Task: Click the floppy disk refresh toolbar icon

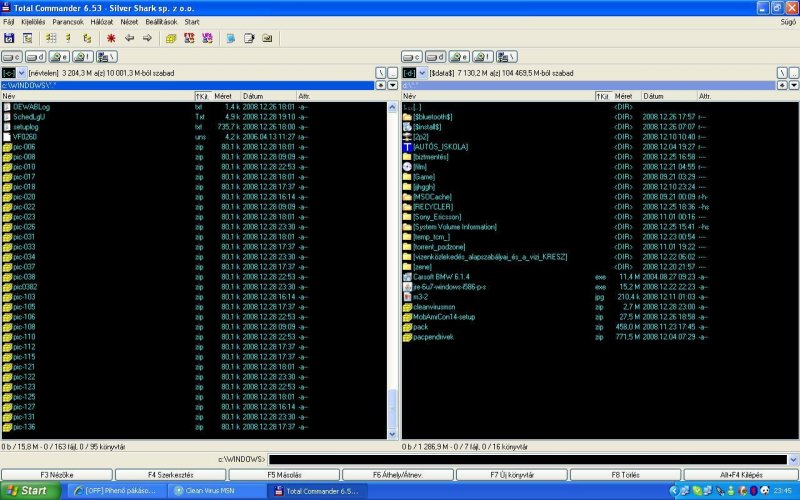Action: coord(9,38)
